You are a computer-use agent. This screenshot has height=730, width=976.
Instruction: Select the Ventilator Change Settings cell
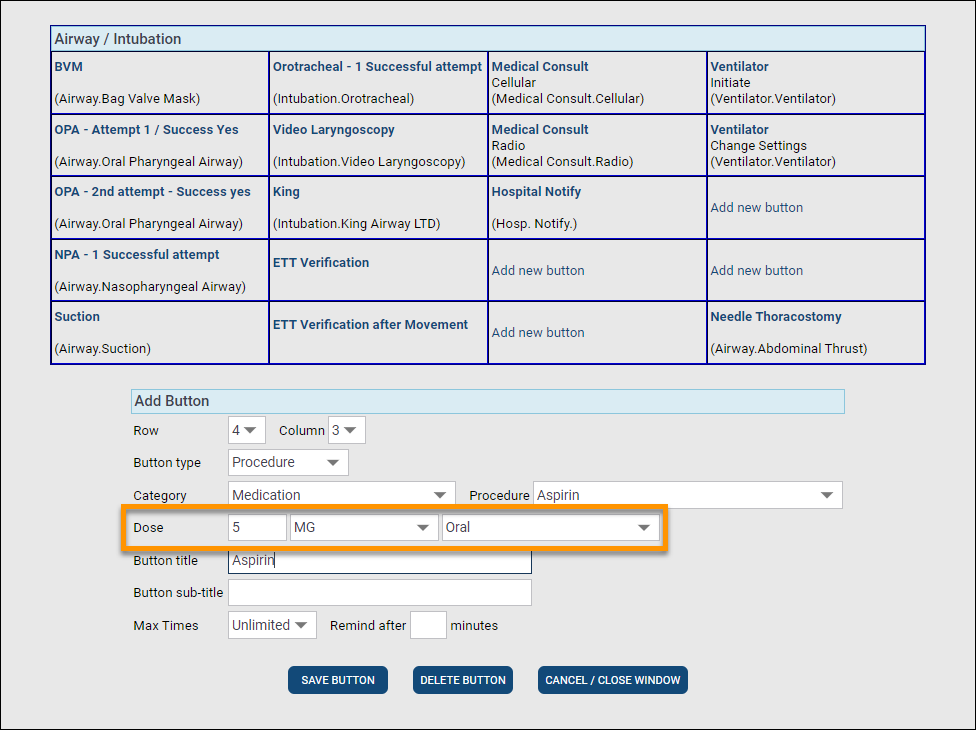[816, 145]
